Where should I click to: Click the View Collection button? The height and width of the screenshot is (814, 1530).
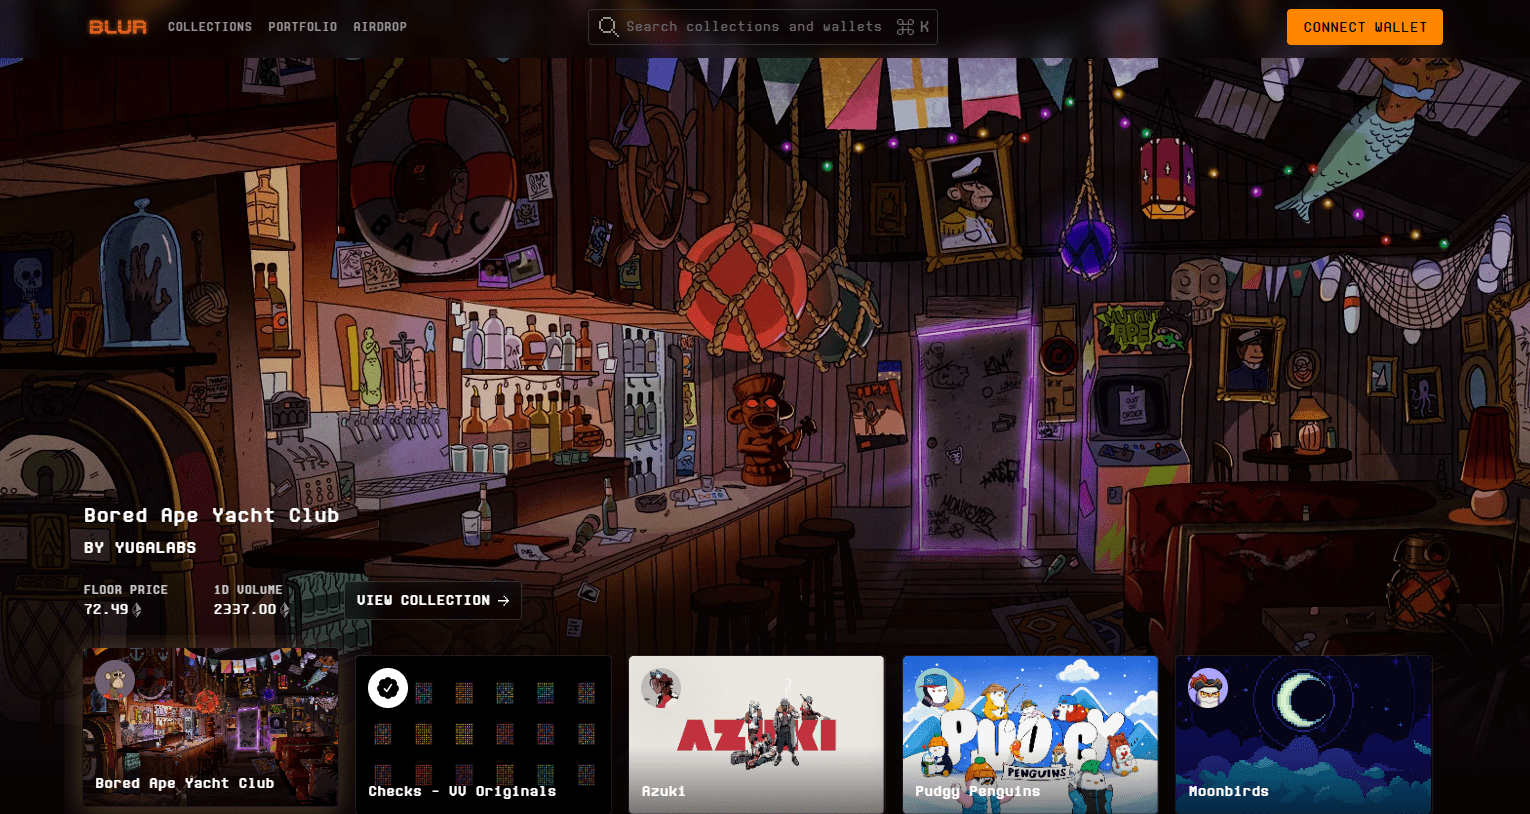click(x=433, y=600)
